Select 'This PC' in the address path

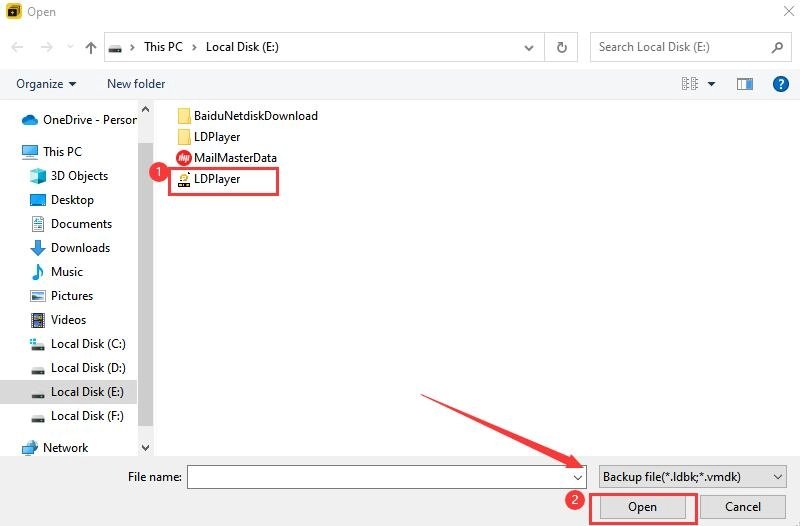point(163,47)
